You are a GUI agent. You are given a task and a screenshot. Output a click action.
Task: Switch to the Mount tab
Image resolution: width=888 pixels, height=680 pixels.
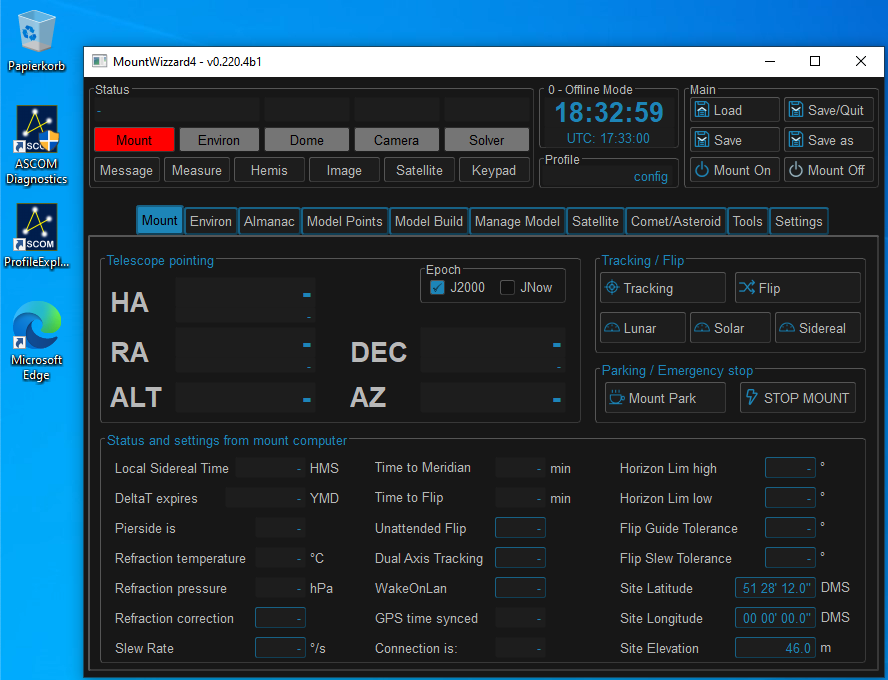[160, 220]
